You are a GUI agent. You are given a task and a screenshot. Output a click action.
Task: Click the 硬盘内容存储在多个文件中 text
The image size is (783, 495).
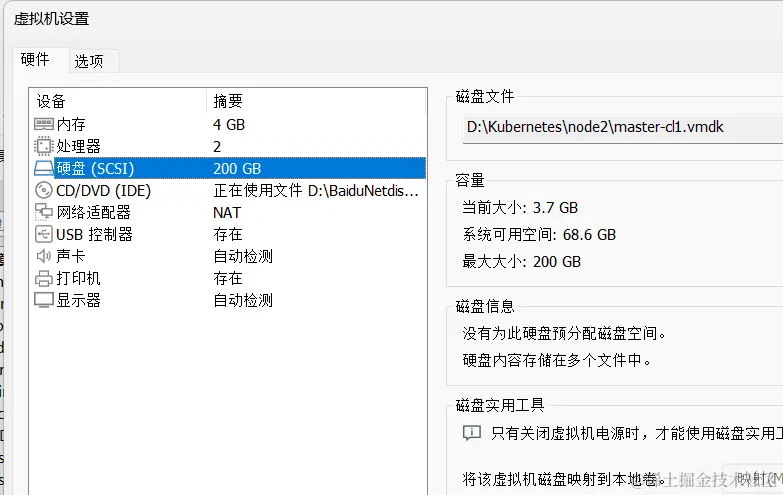point(557,360)
